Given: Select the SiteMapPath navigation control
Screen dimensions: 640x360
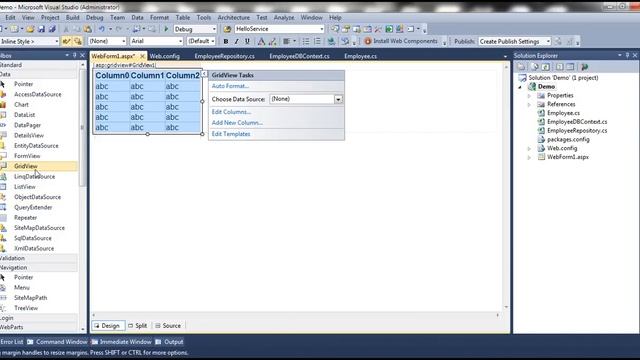Looking at the screenshot, I should [x=31, y=298].
